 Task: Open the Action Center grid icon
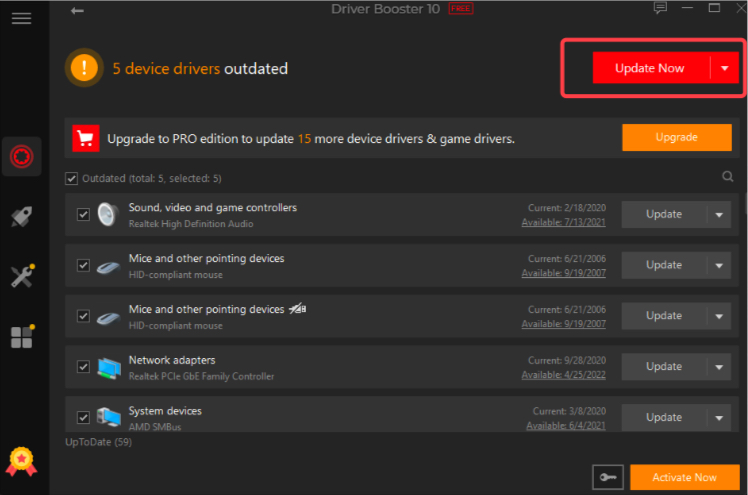22,337
